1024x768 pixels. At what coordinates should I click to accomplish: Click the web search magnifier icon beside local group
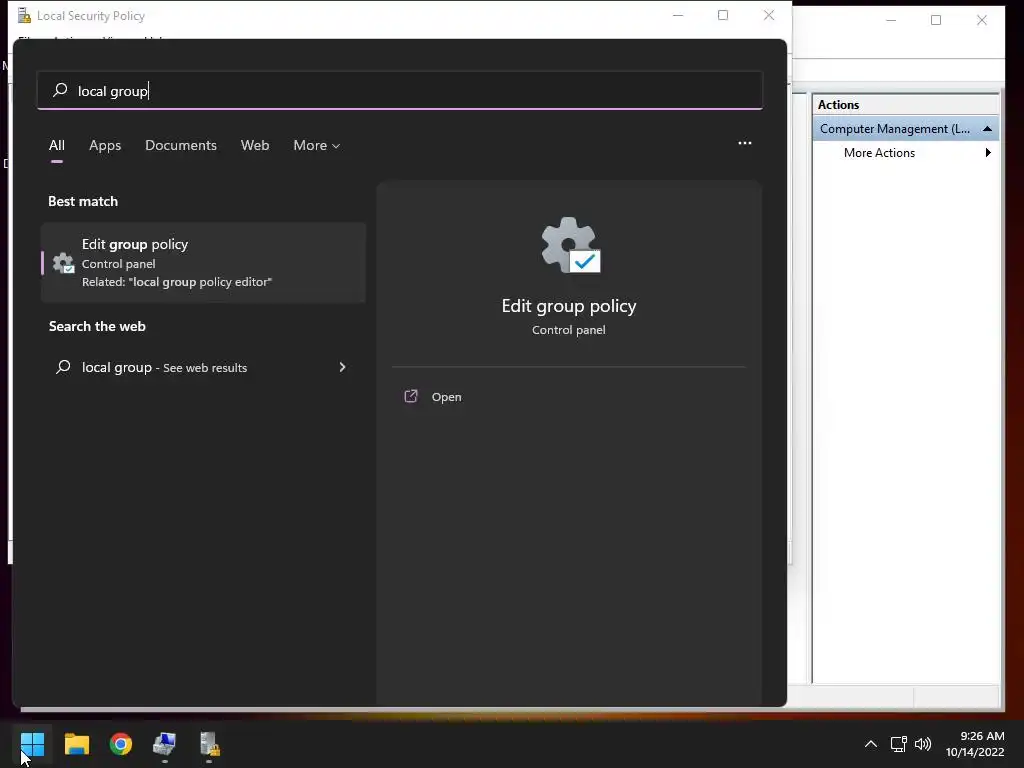pyautogui.click(x=63, y=367)
